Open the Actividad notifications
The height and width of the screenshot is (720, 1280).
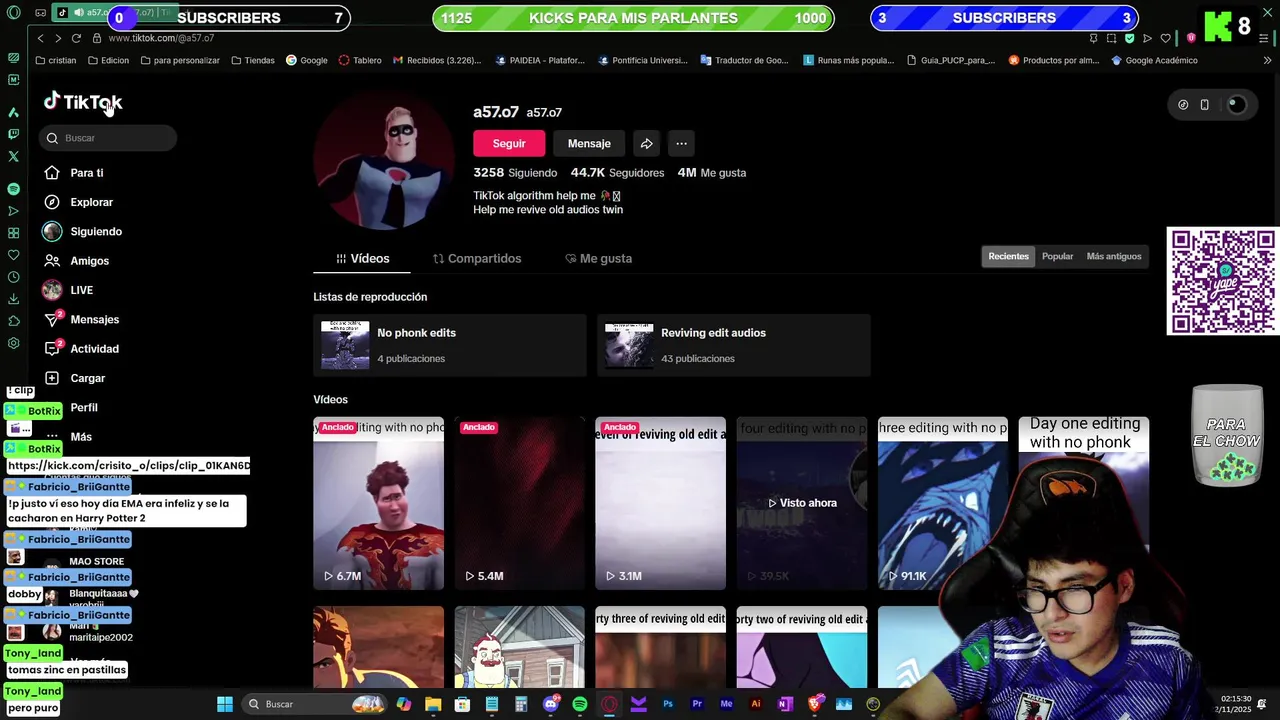coord(81,349)
